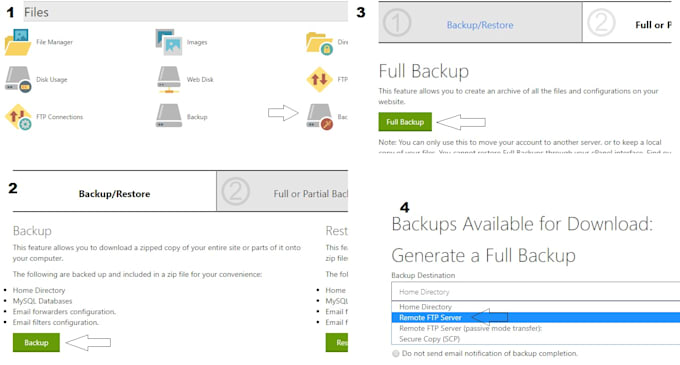Open the Backup Destination dropdown
The image size is (680, 365).
(x=536, y=292)
